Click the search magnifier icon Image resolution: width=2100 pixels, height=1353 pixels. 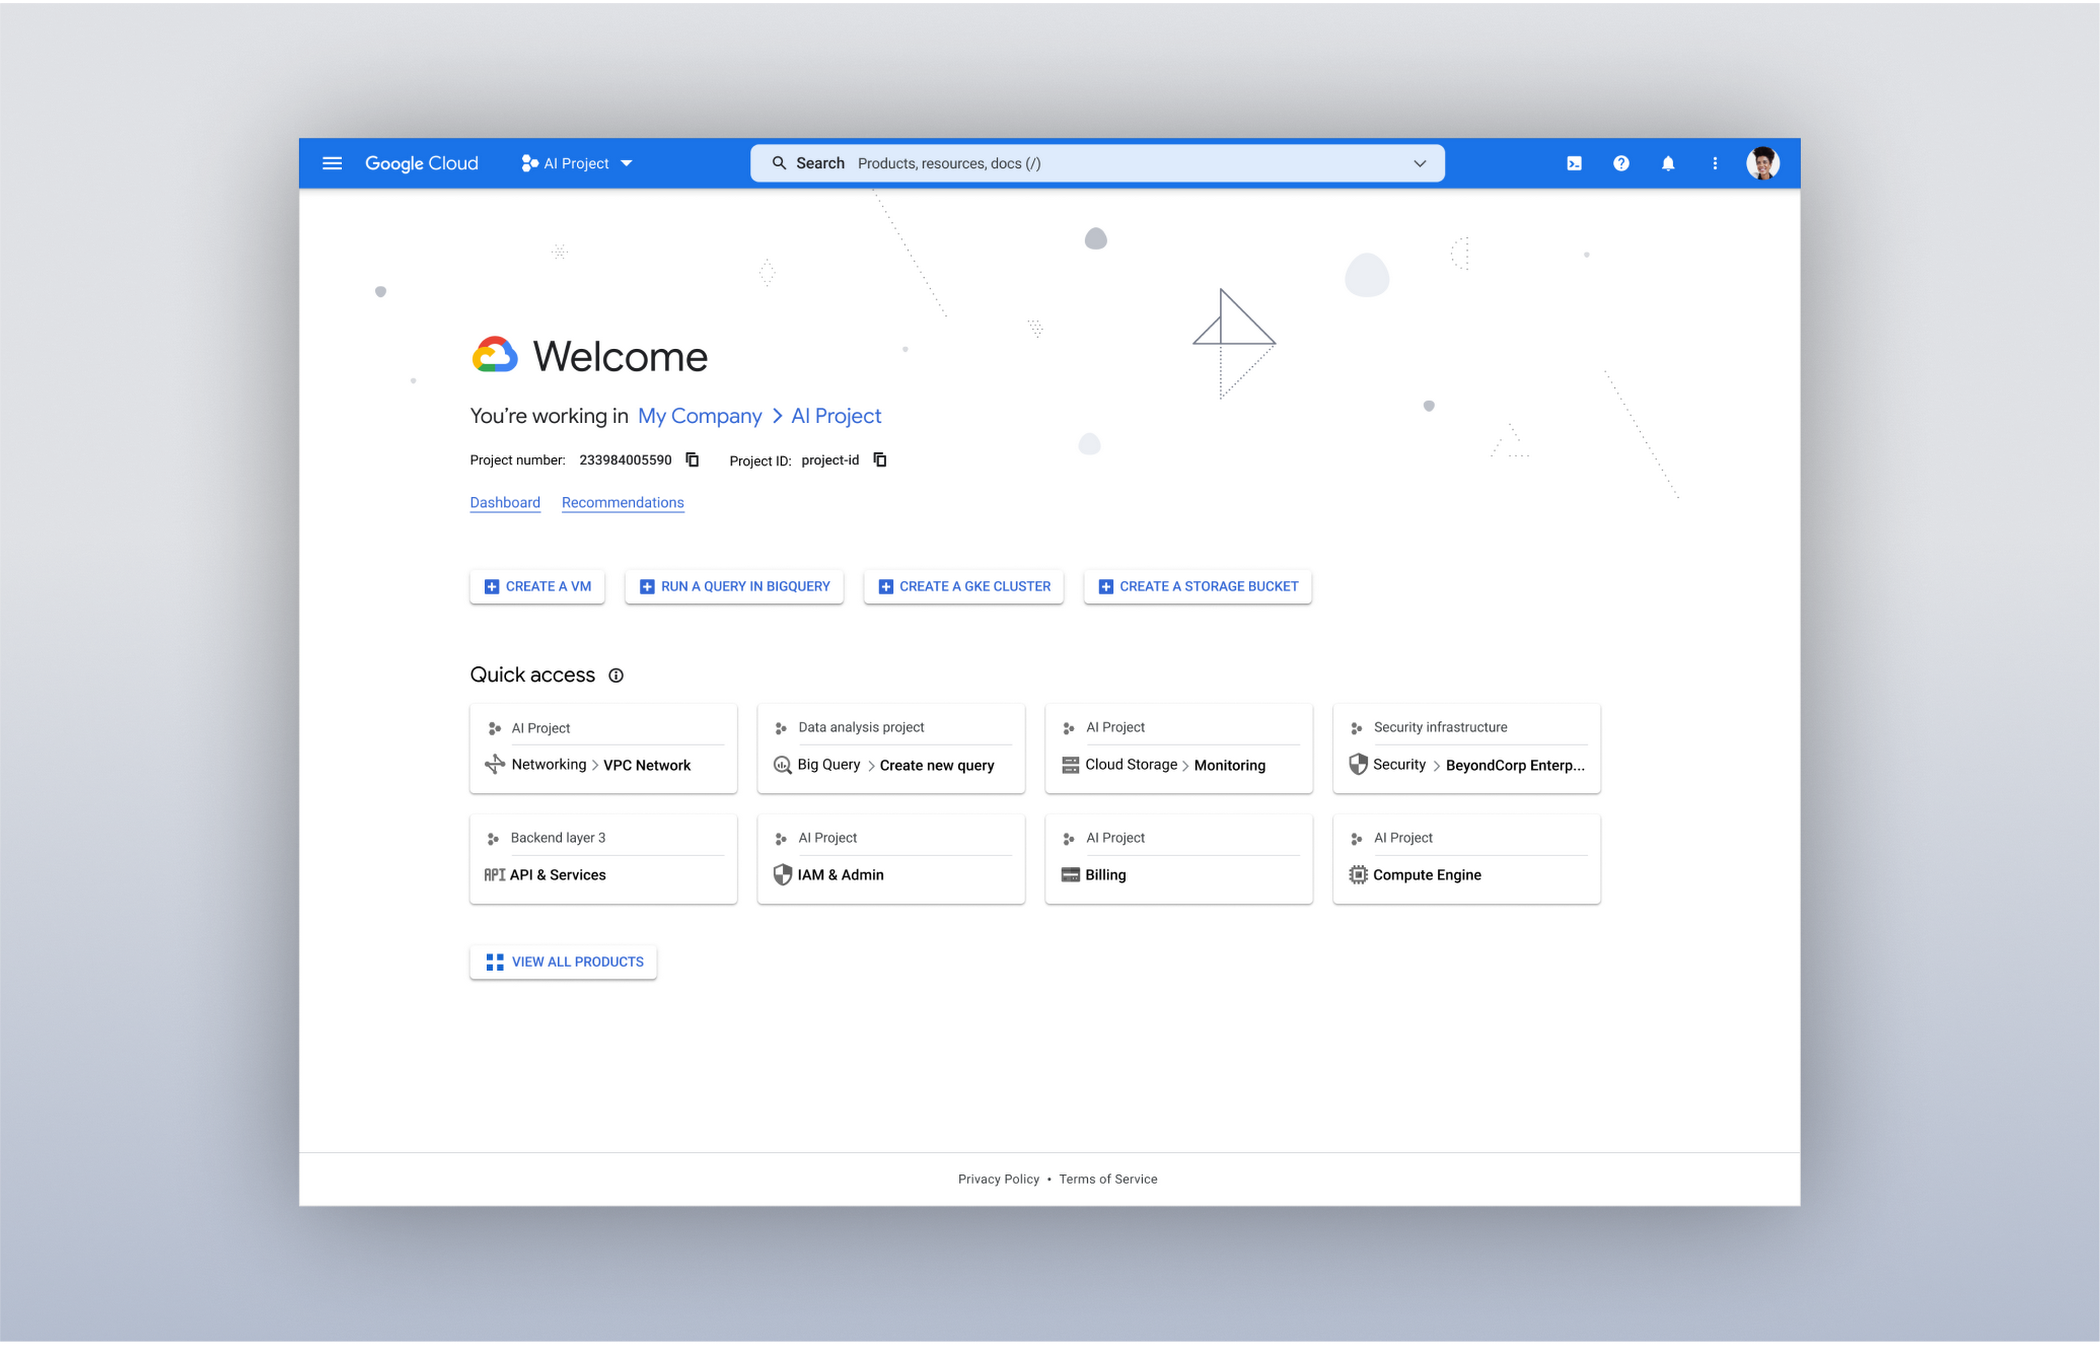tap(779, 163)
